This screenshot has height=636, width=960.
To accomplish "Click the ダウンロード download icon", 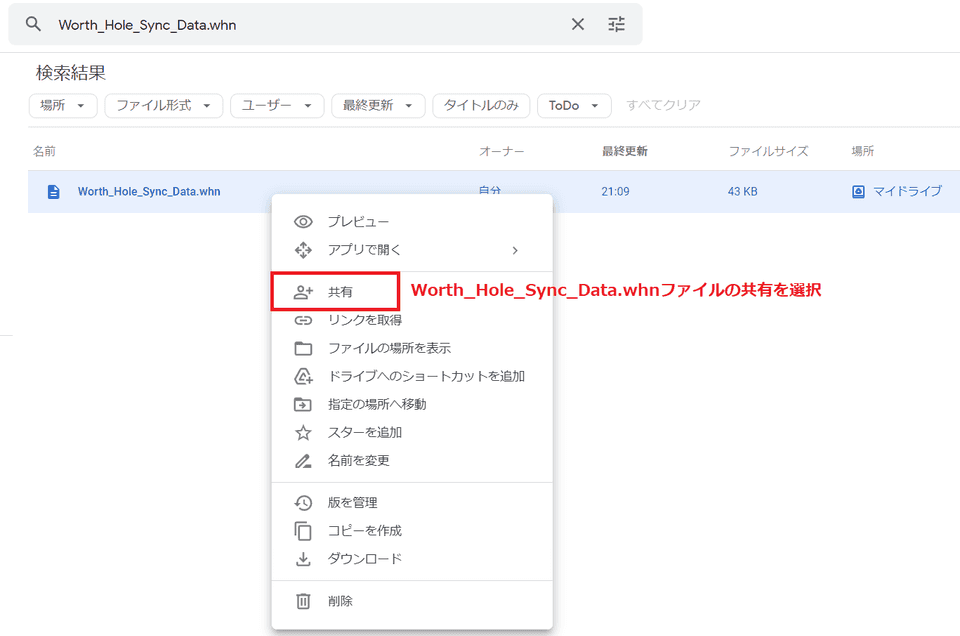I will [303, 559].
